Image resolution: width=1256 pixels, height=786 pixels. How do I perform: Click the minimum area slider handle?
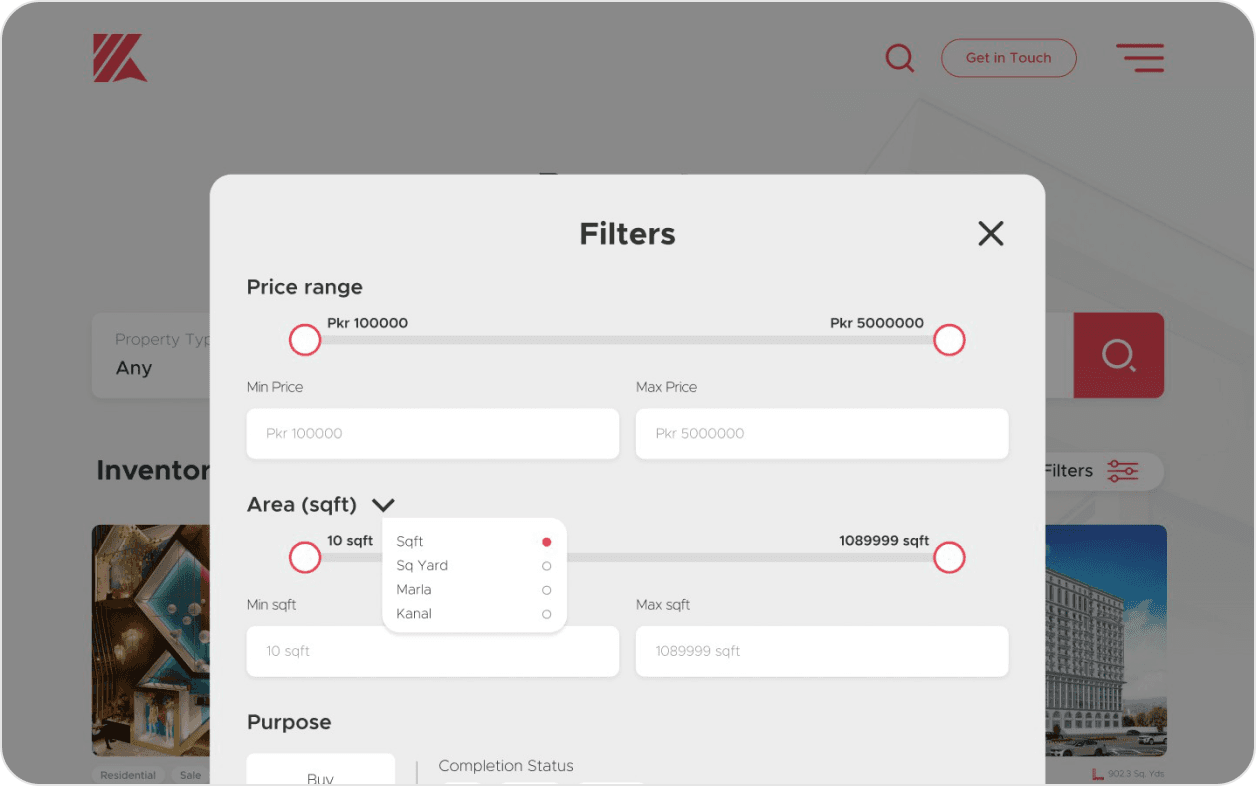[305, 557]
